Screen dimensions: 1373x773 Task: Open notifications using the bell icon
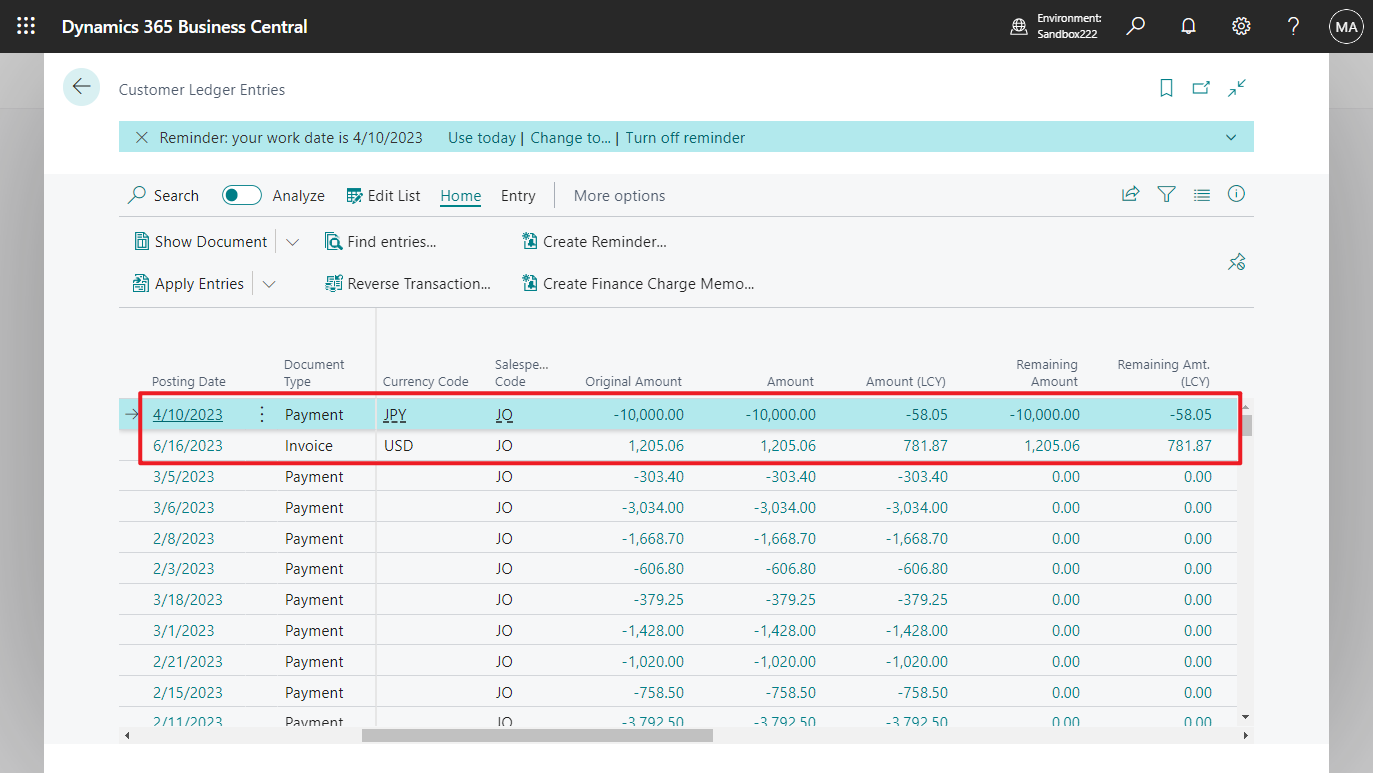coord(1188,26)
